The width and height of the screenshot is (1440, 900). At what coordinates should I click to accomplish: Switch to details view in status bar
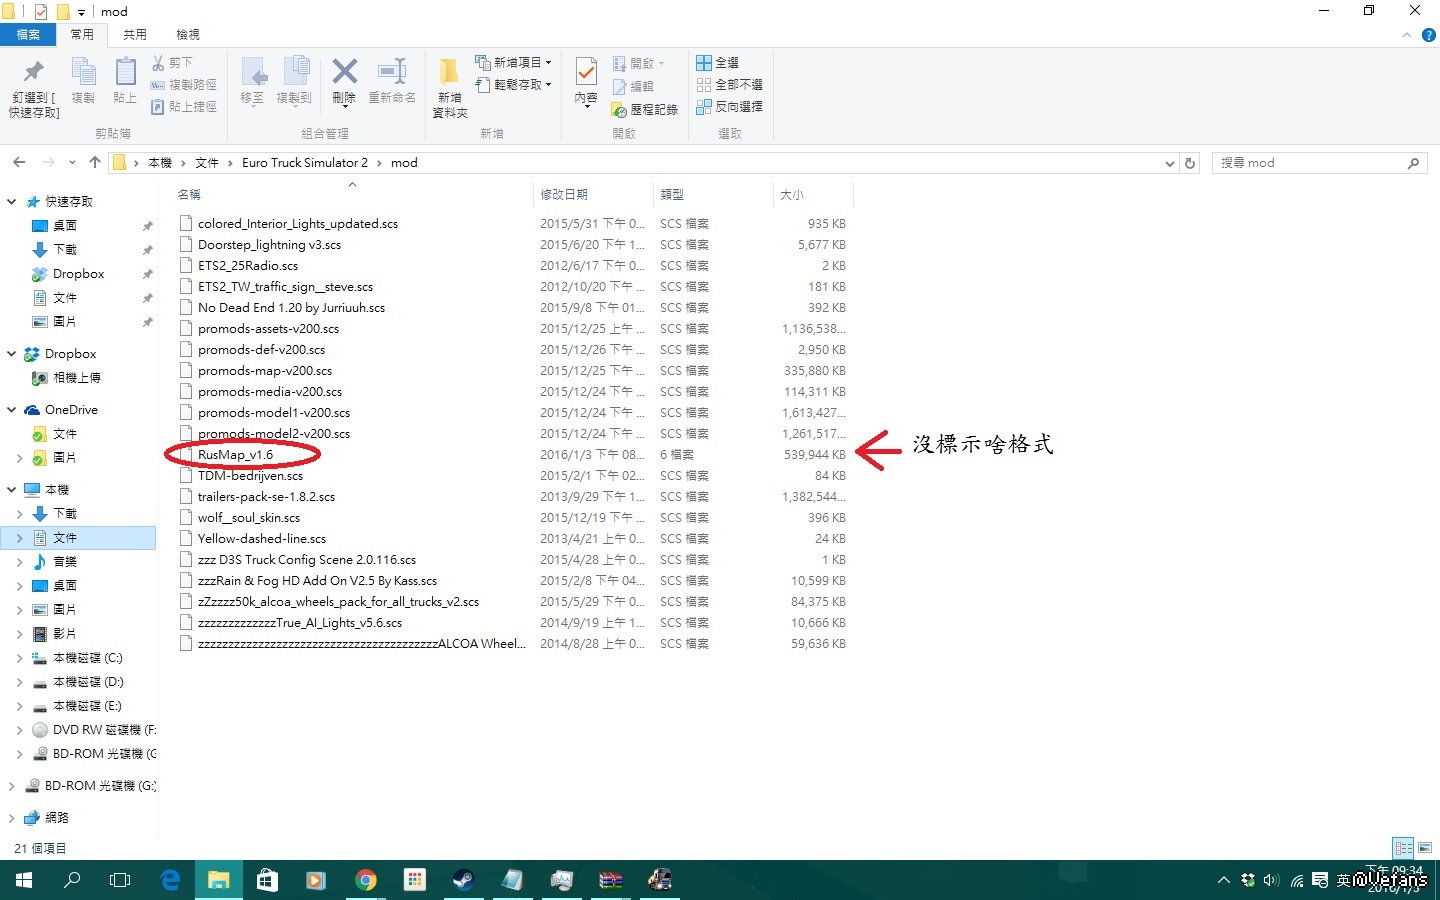pos(1403,848)
